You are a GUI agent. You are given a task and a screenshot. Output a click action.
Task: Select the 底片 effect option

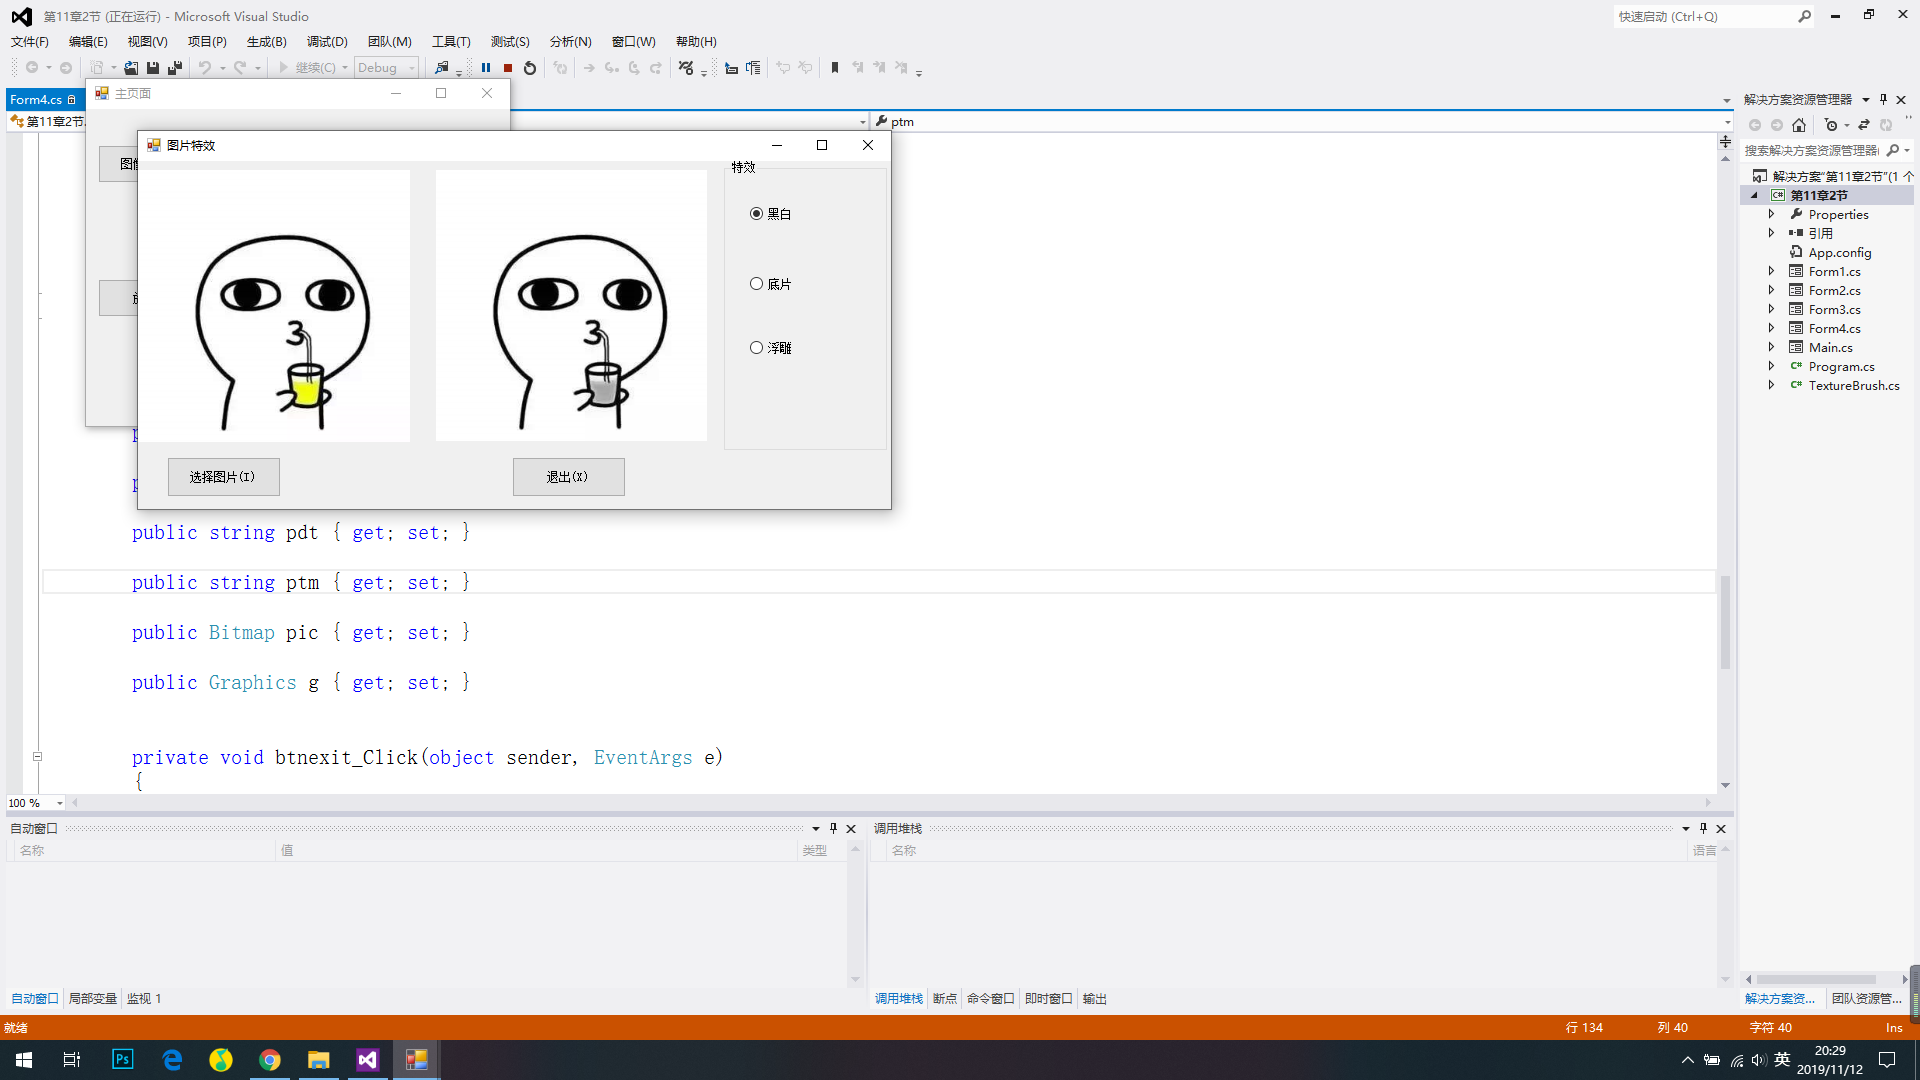coord(771,284)
